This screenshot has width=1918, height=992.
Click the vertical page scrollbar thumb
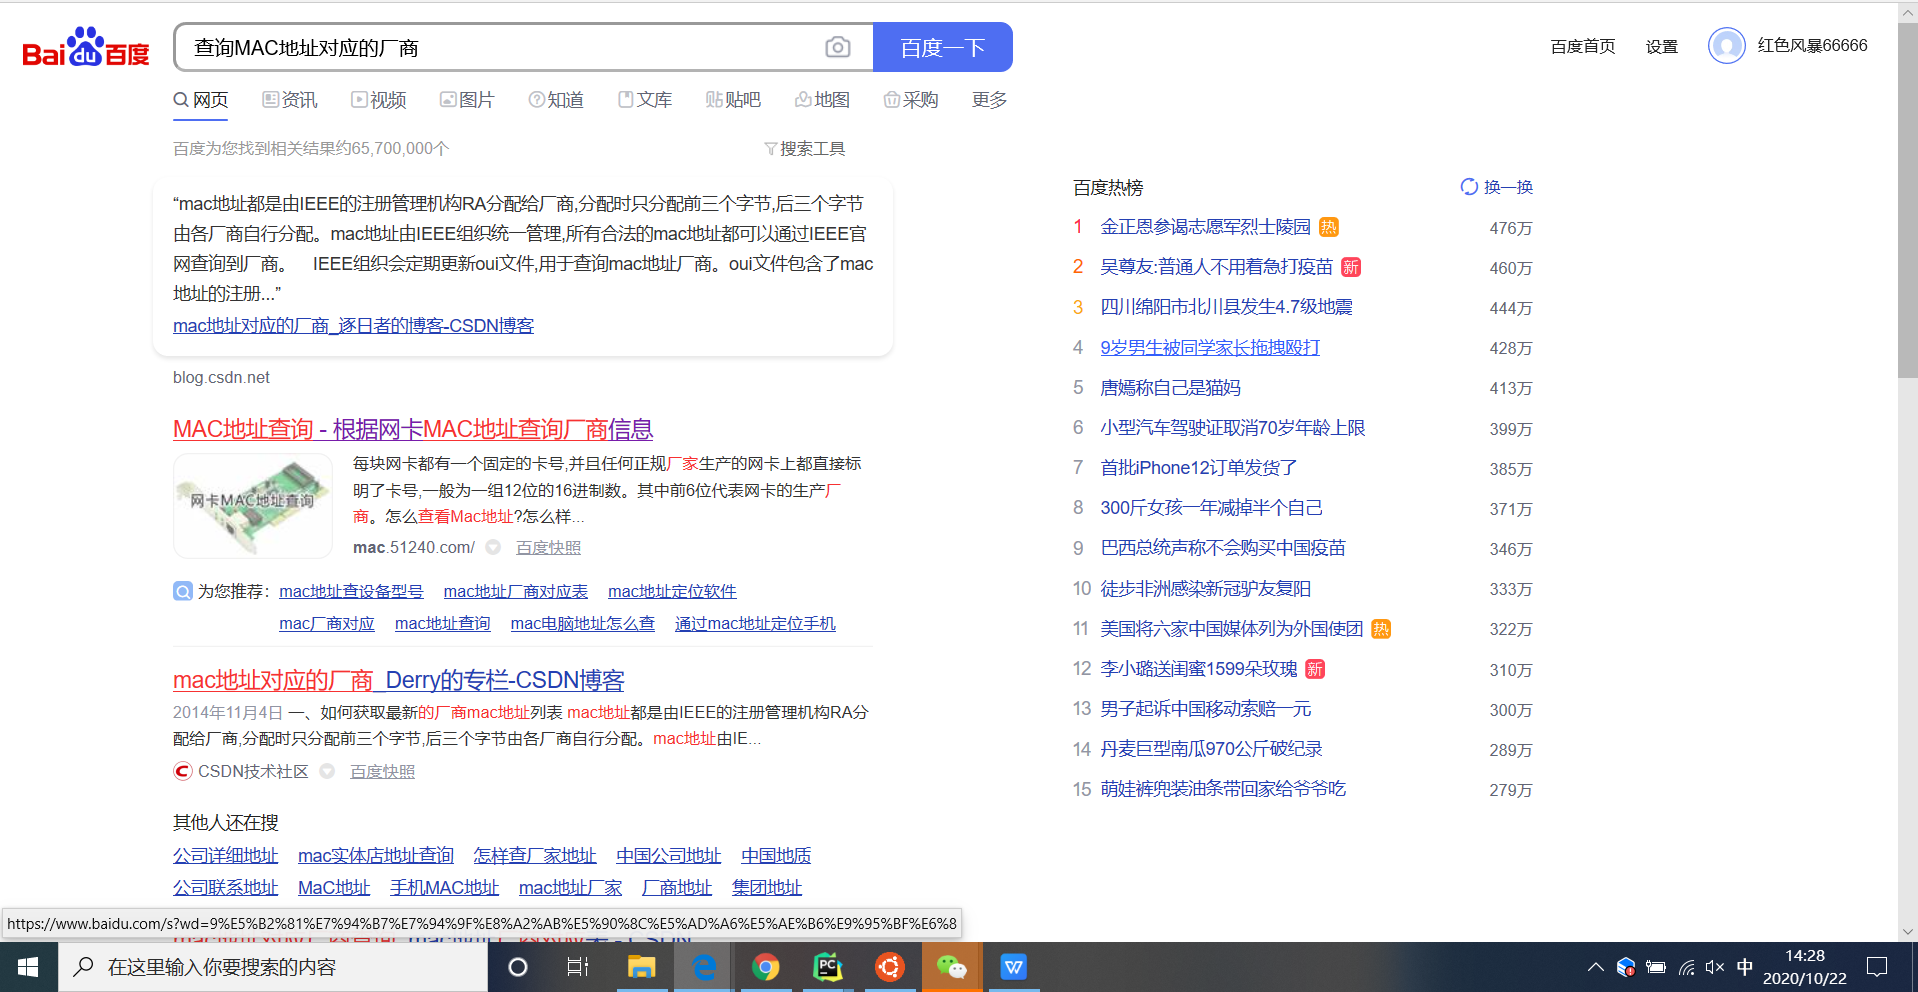tap(1908, 200)
